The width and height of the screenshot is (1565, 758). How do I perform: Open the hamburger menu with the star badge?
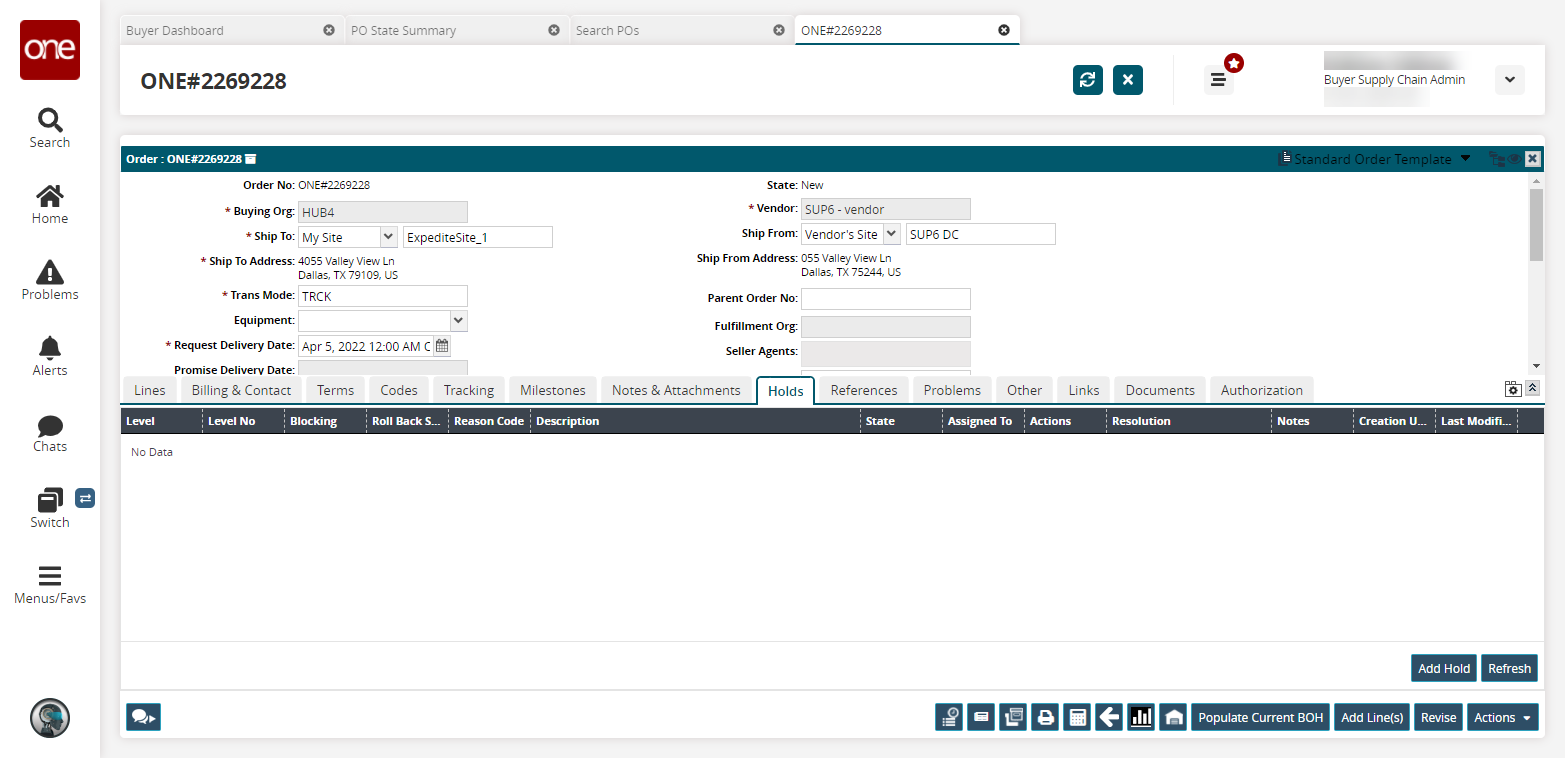[1218, 80]
